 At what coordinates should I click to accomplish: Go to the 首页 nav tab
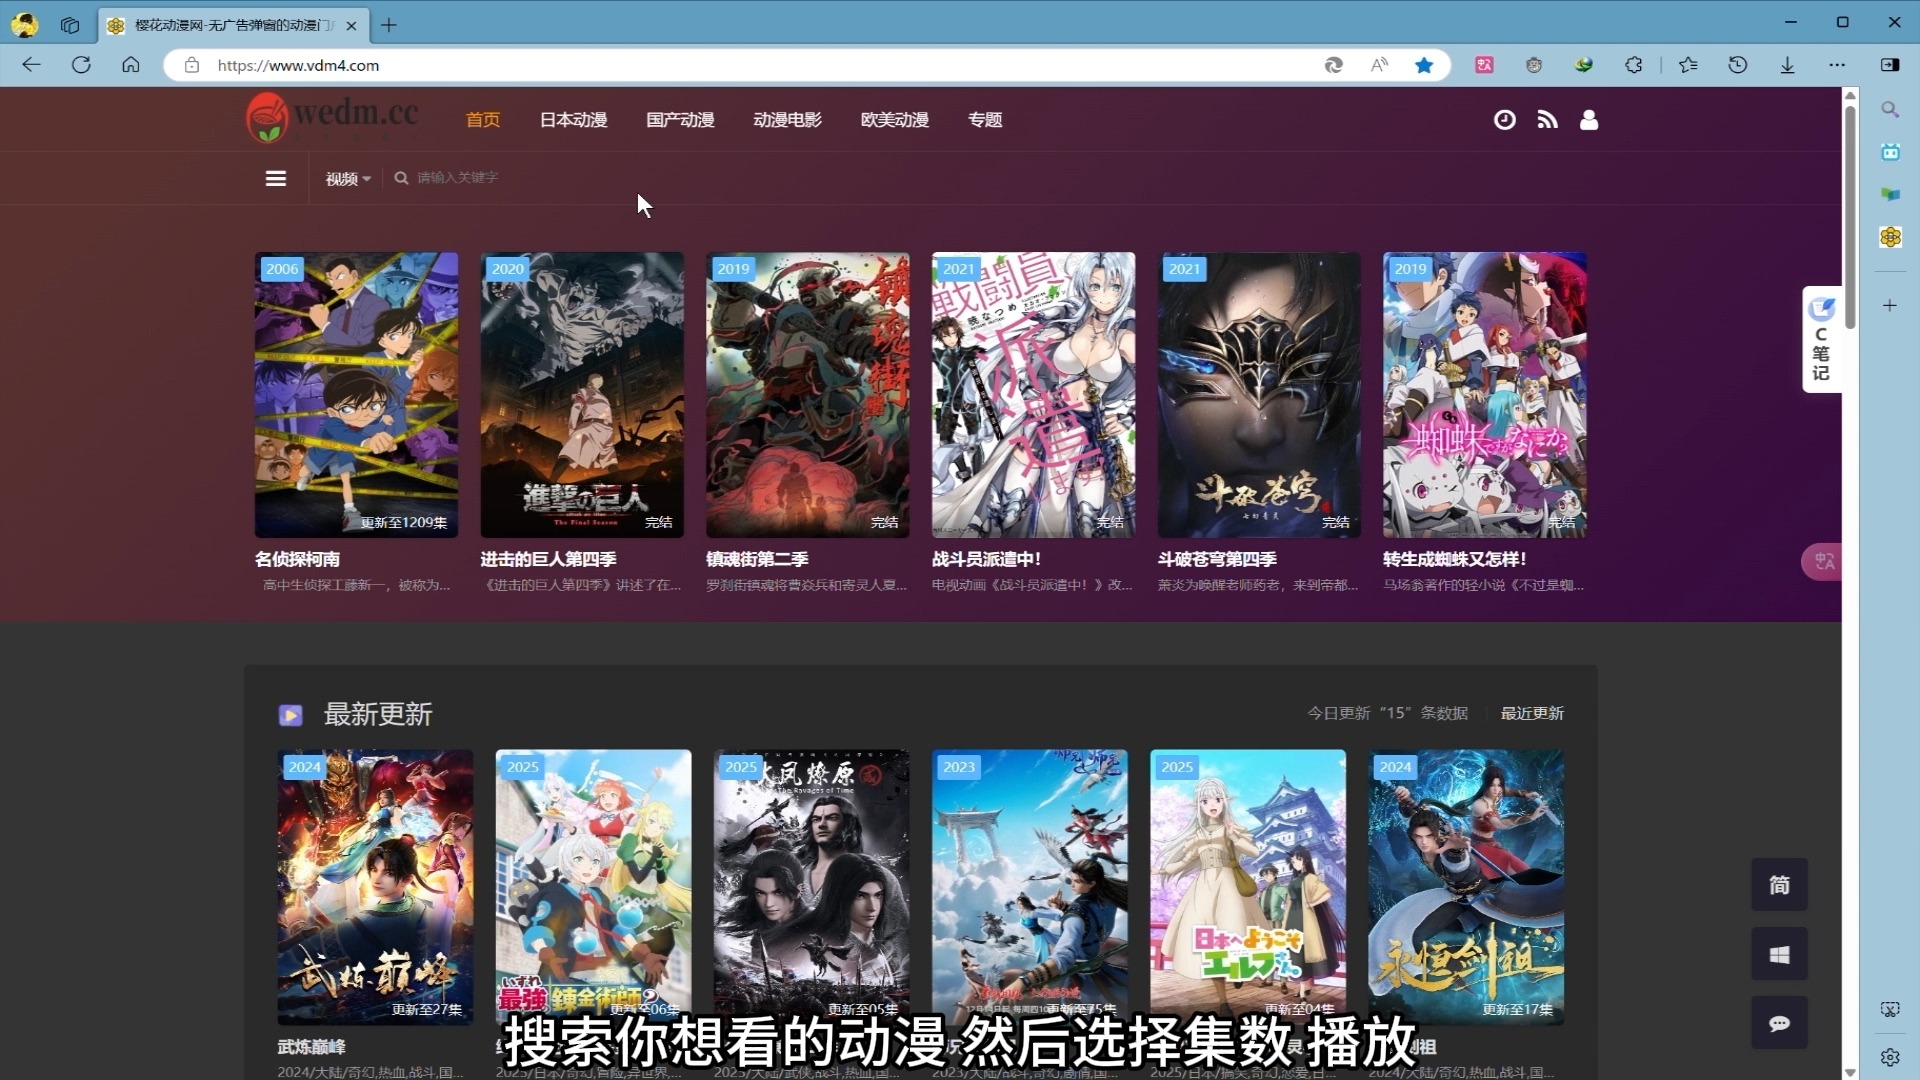tap(483, 120)
